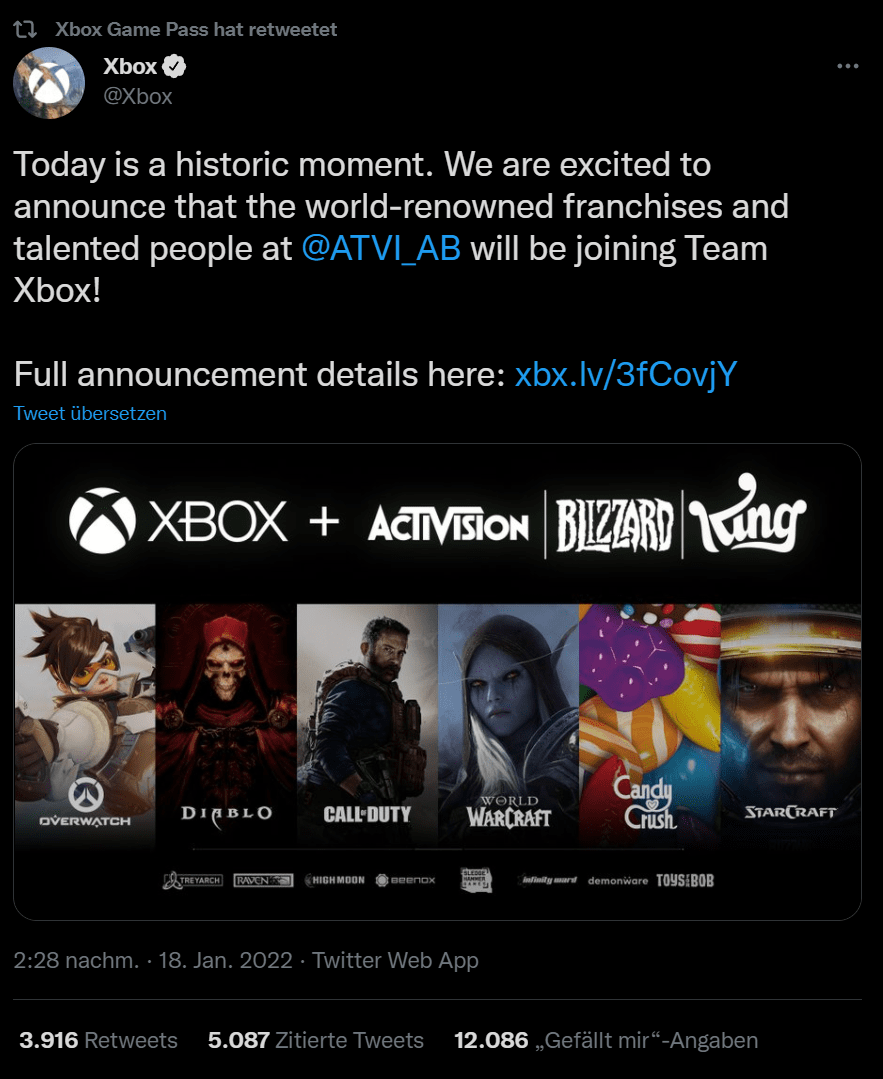Click the King logo in the banner
The height and width of the screenshot is (1079, 883).
click(747, 516)
